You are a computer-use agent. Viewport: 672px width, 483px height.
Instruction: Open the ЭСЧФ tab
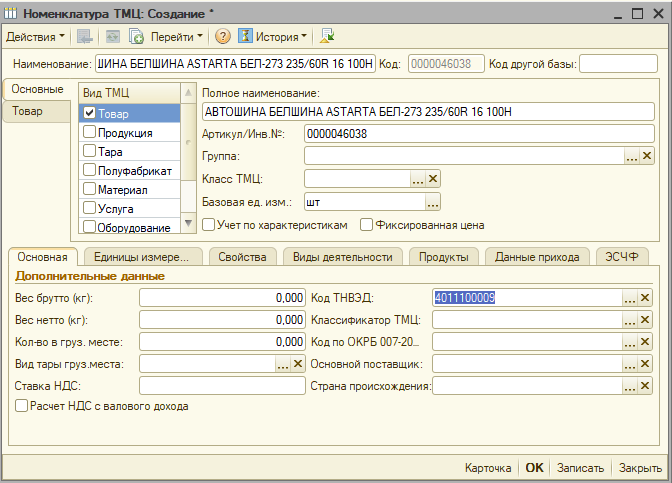point(622,257)
